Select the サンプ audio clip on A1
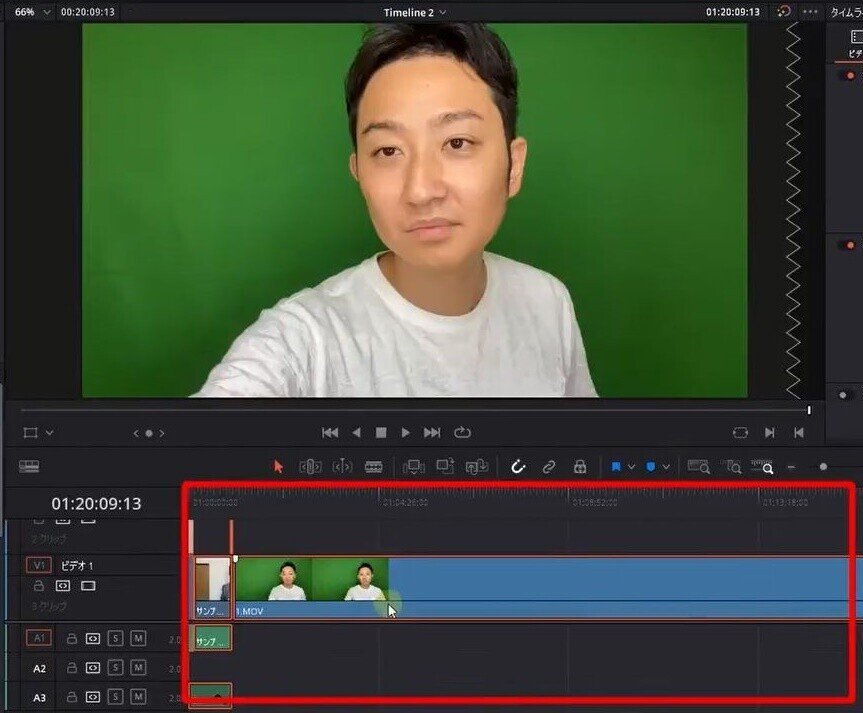The width and height of the screenshot is (863, 713). point(213,638)
